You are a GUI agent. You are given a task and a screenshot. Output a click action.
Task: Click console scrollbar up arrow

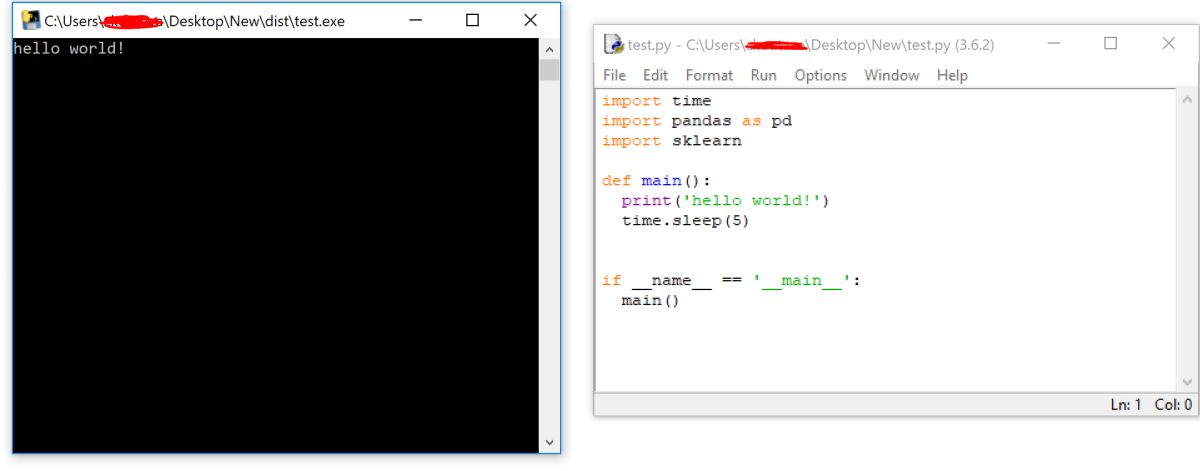[549, 48]
